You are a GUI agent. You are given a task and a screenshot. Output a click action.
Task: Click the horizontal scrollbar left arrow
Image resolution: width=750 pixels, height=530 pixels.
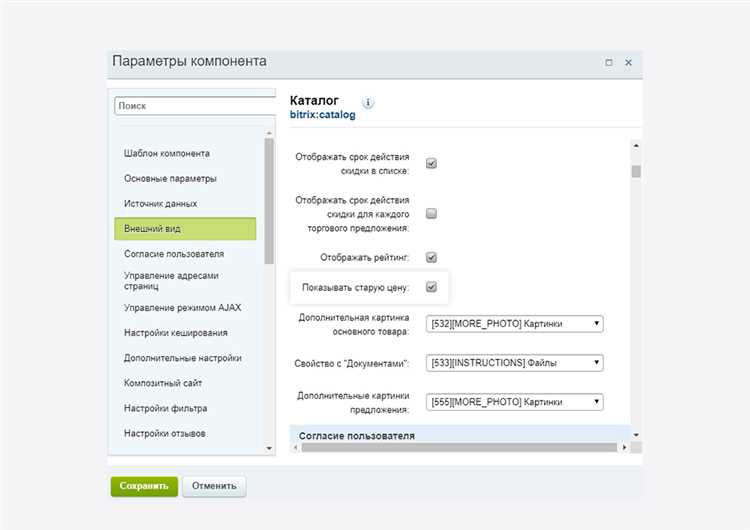(x=295, y=448)
